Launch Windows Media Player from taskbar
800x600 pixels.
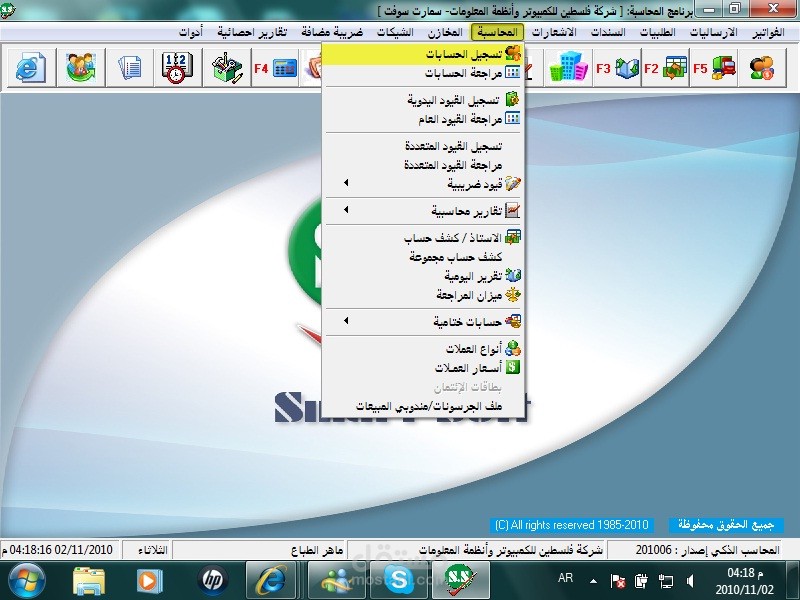[149, 581]
